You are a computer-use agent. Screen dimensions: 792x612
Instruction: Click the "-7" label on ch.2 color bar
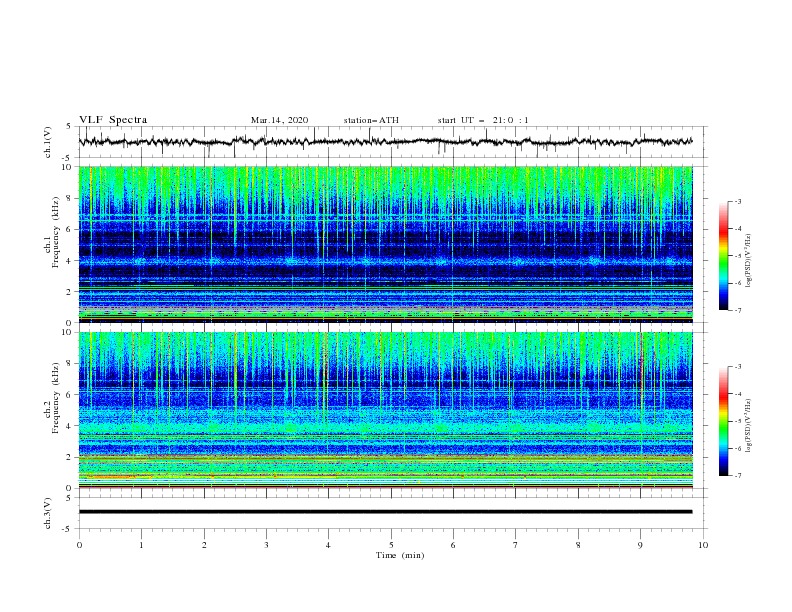pos(737,476)
